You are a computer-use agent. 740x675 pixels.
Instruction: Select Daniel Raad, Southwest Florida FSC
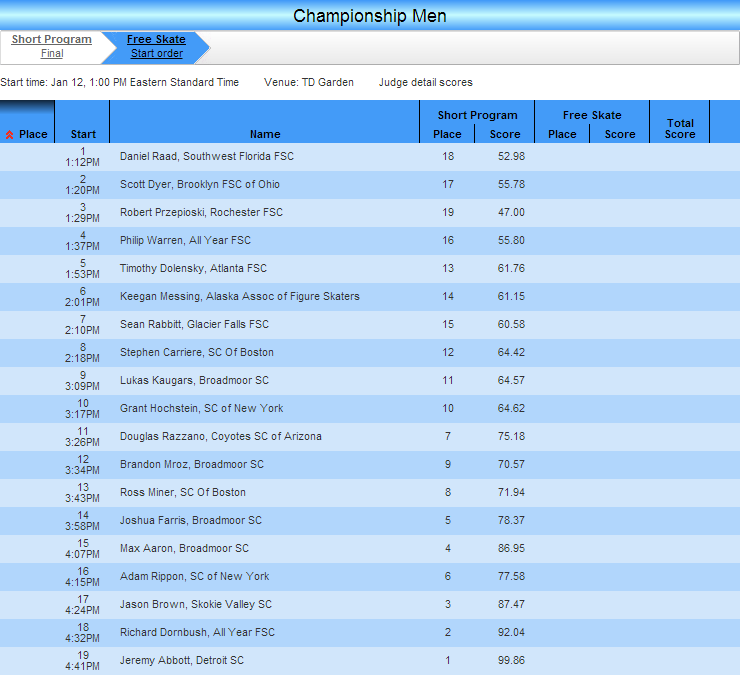207,156
